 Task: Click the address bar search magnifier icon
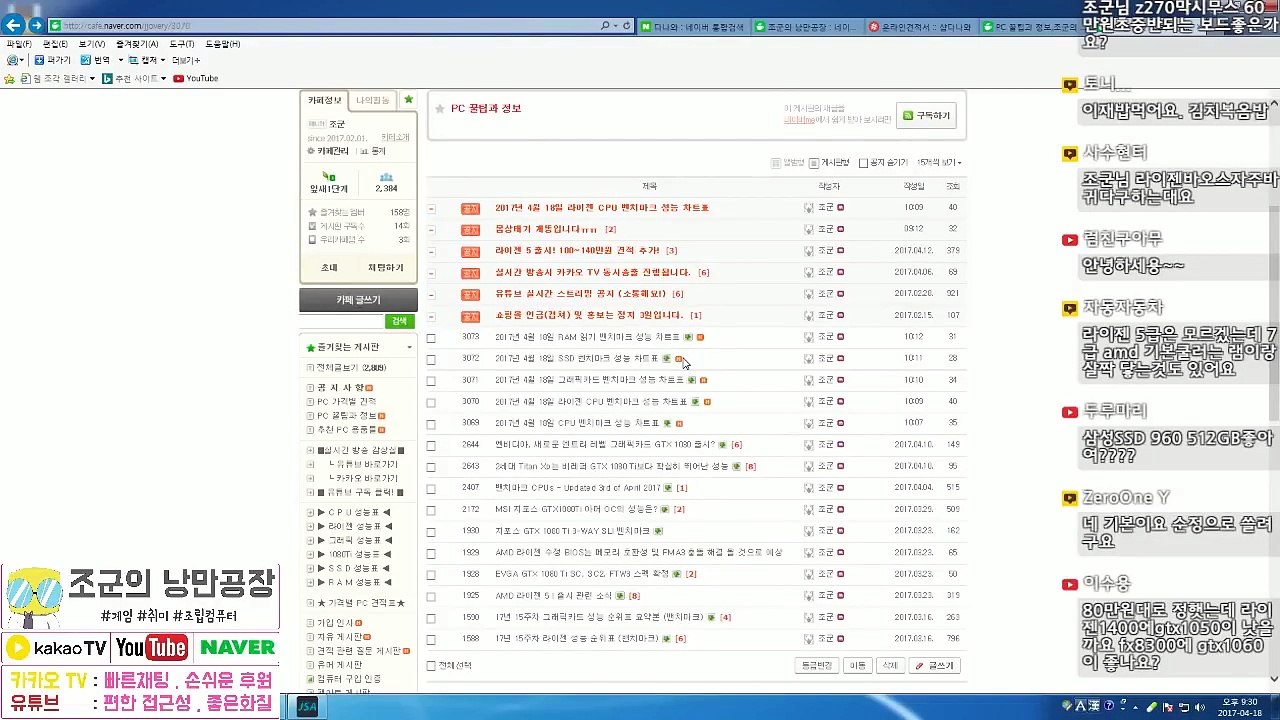(605, 26)
